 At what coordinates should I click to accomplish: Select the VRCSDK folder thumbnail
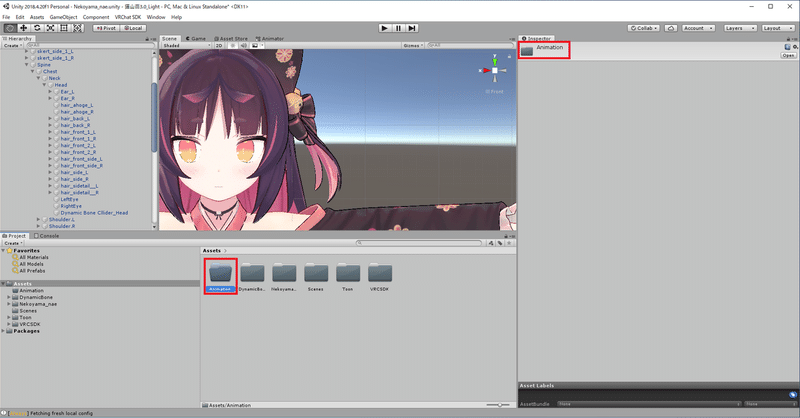380,276
